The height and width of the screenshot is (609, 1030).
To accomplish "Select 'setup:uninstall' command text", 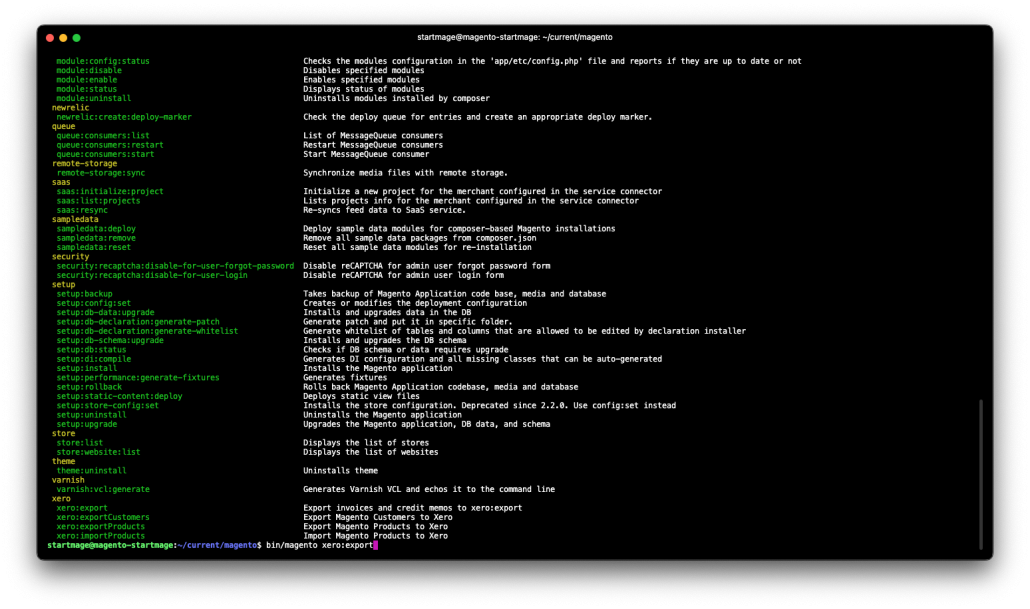I will tap(91, 415).
